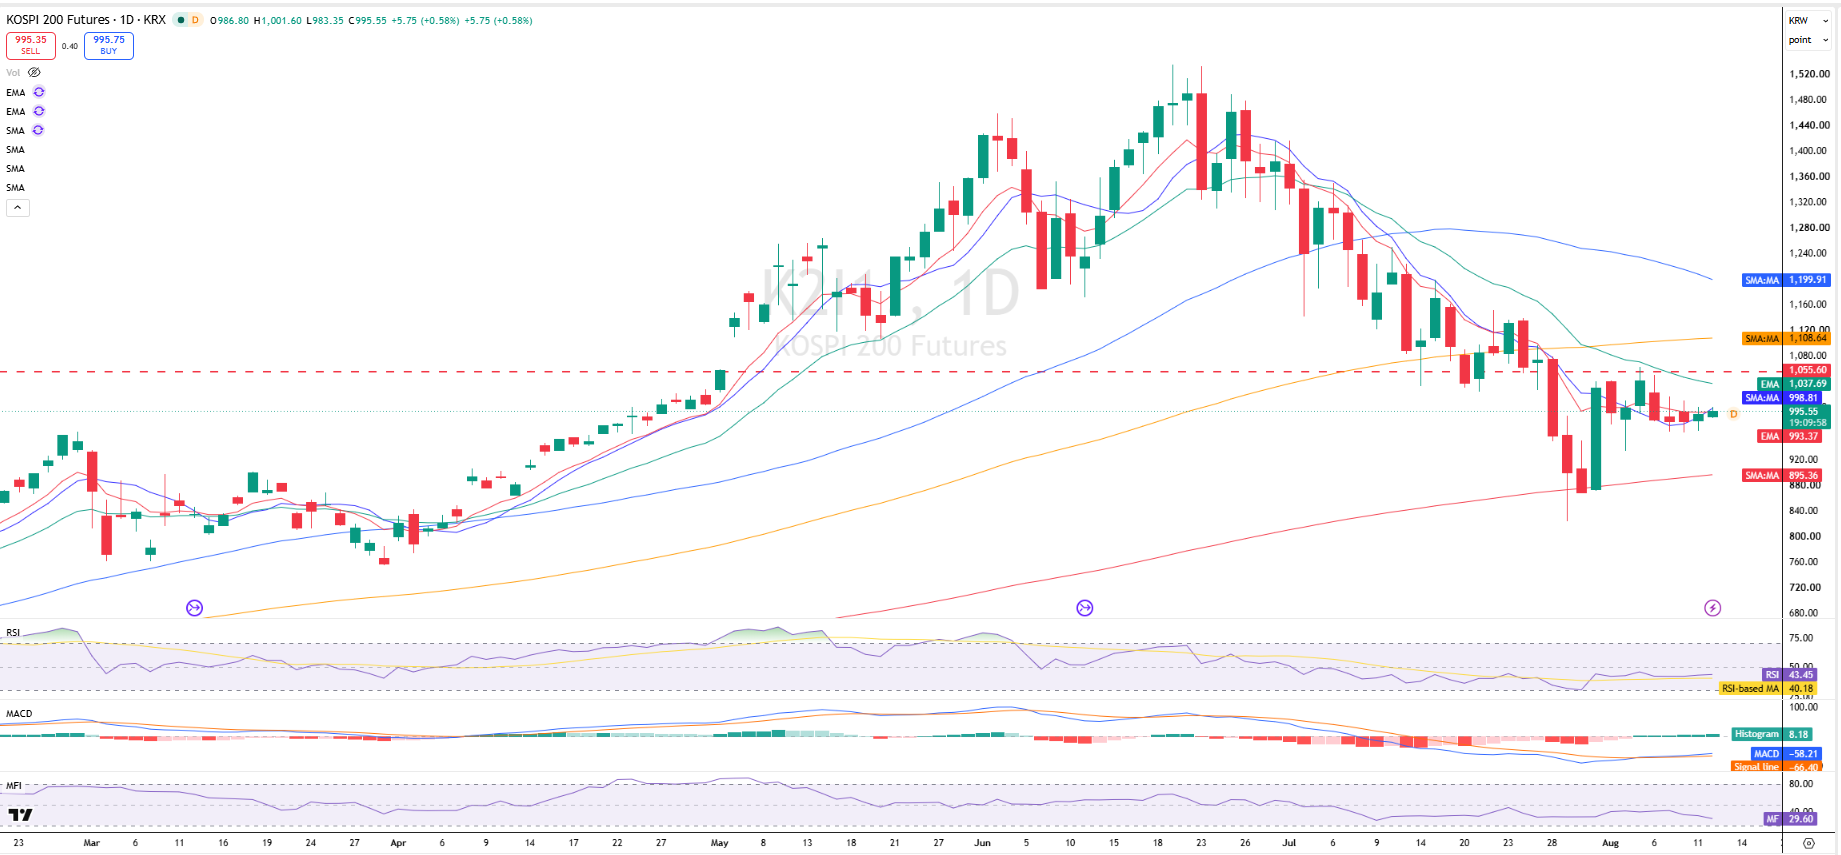Image resolution: width=1841 pixels, height=855 pixels.
Task: Click the Jun label on the time axis
Action: (983, 843)
